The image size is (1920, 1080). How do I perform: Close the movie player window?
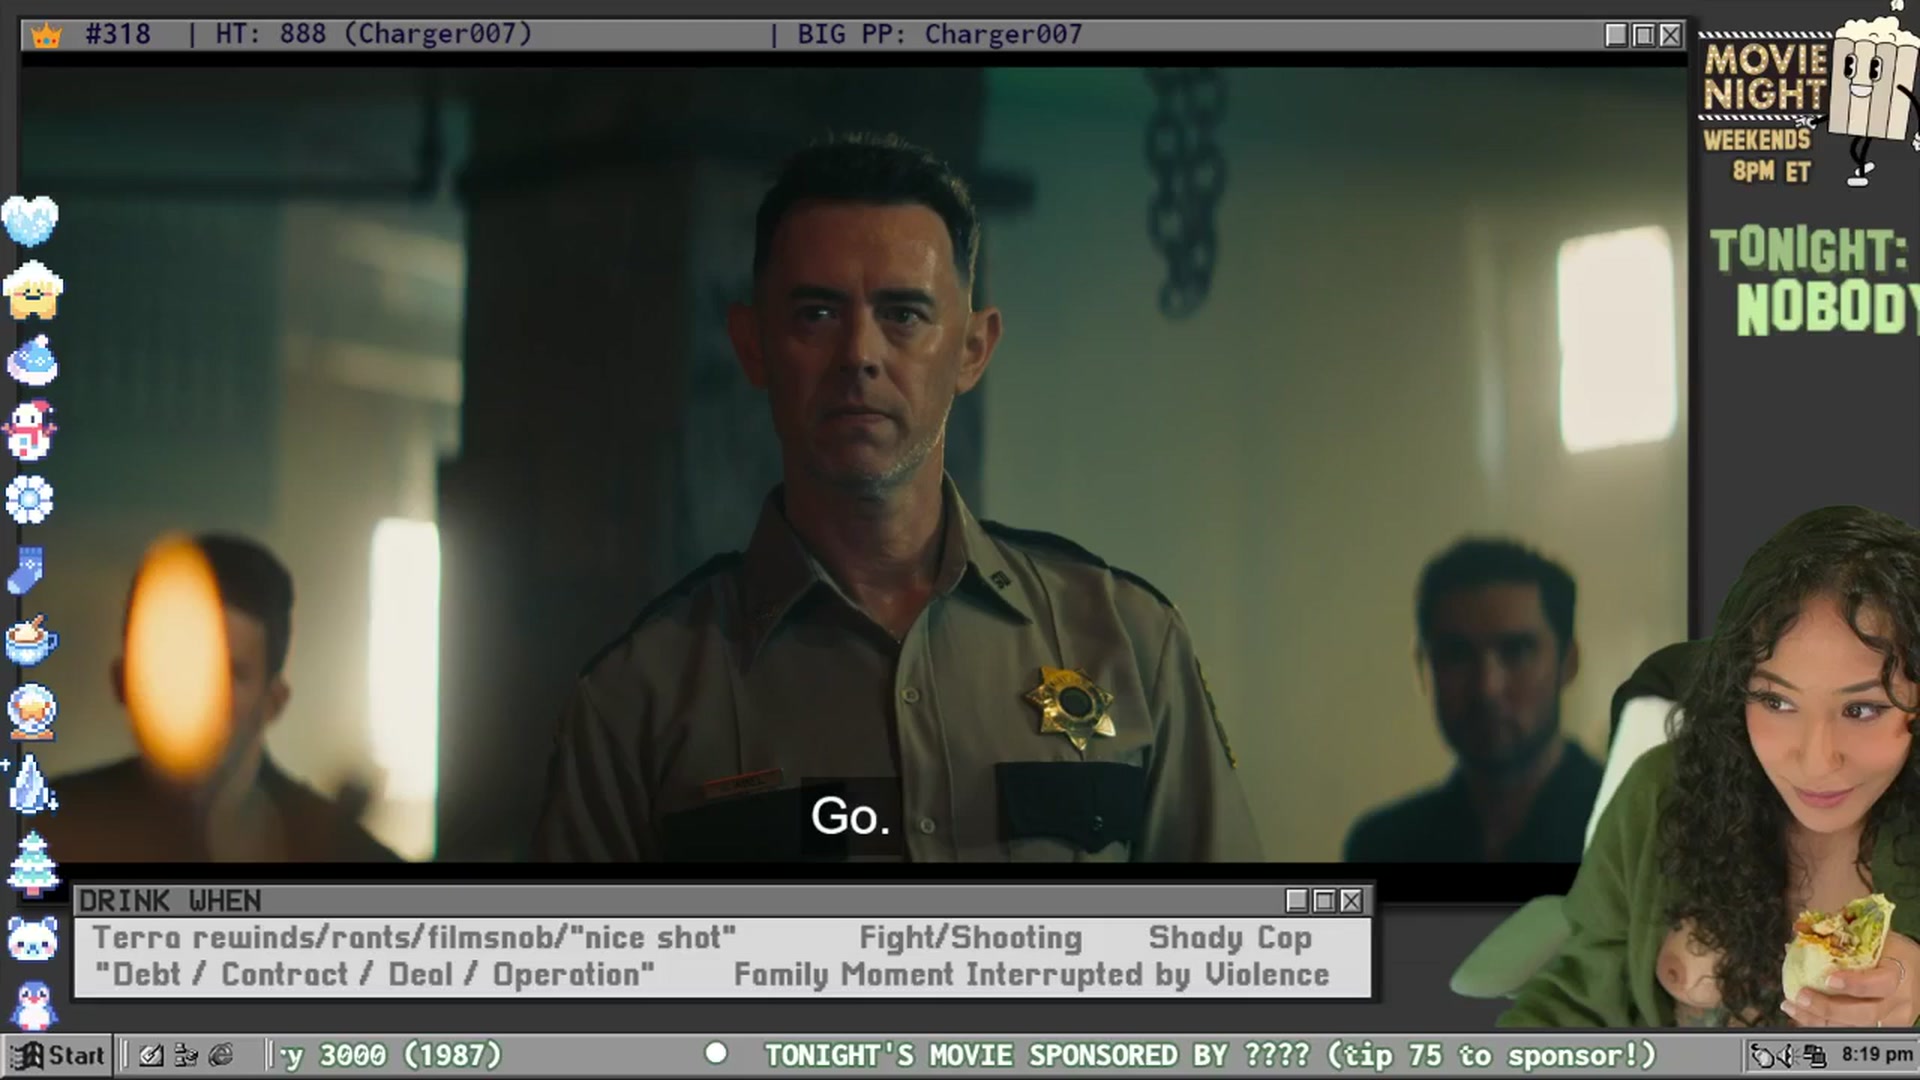click(1670, 35)
